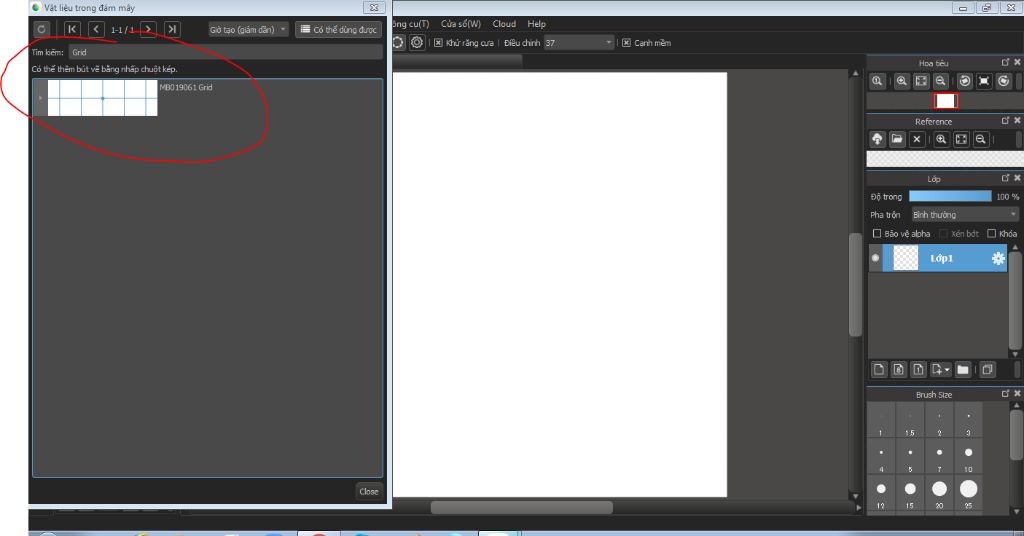The image size is (1024, 536).
Task: Click the 'Có thể dùng được' button
Action: coord(338,29)
